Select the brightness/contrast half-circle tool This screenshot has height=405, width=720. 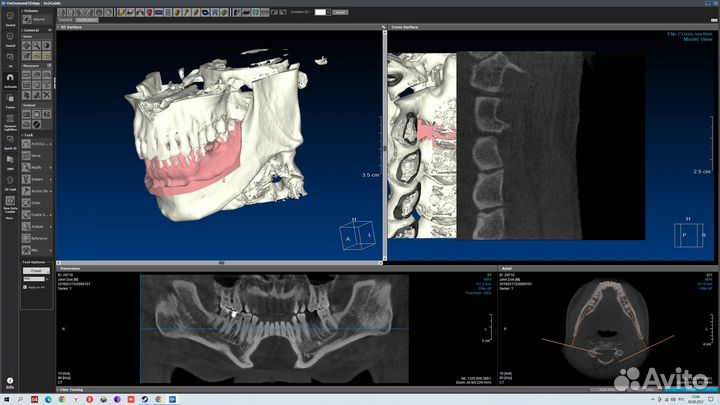46,45
